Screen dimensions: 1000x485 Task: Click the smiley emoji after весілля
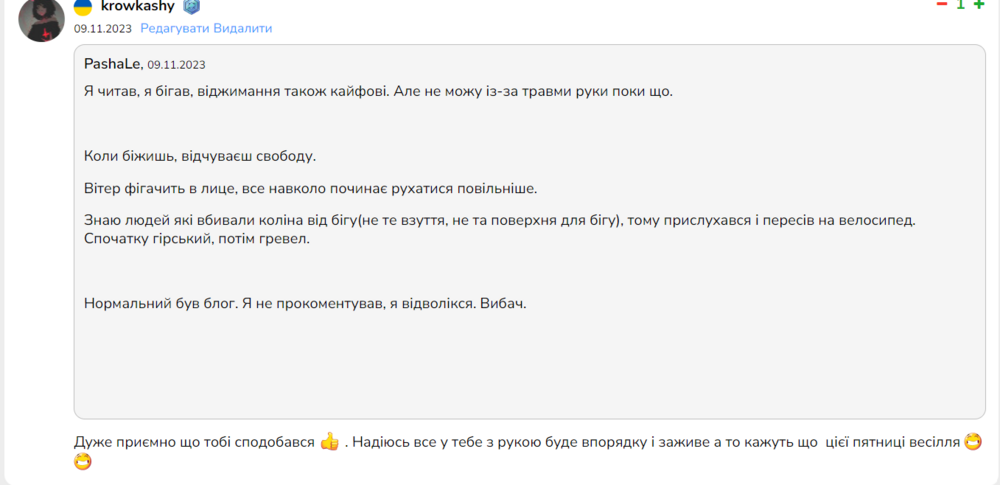click(x=973, y=442)
